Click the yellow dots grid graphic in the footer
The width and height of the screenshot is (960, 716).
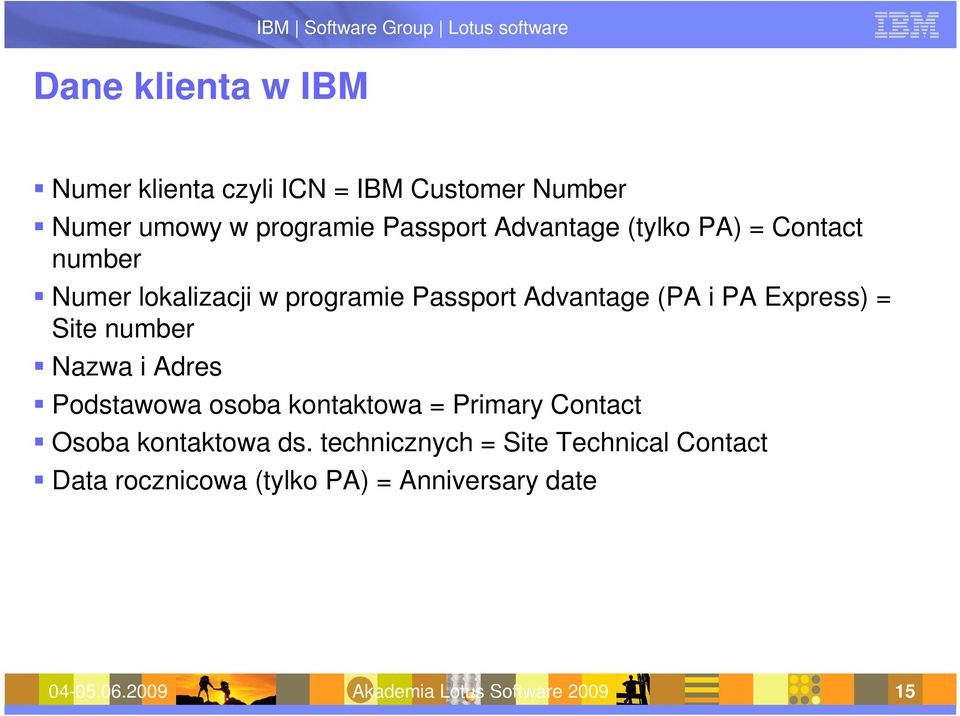tap(804, 690)
